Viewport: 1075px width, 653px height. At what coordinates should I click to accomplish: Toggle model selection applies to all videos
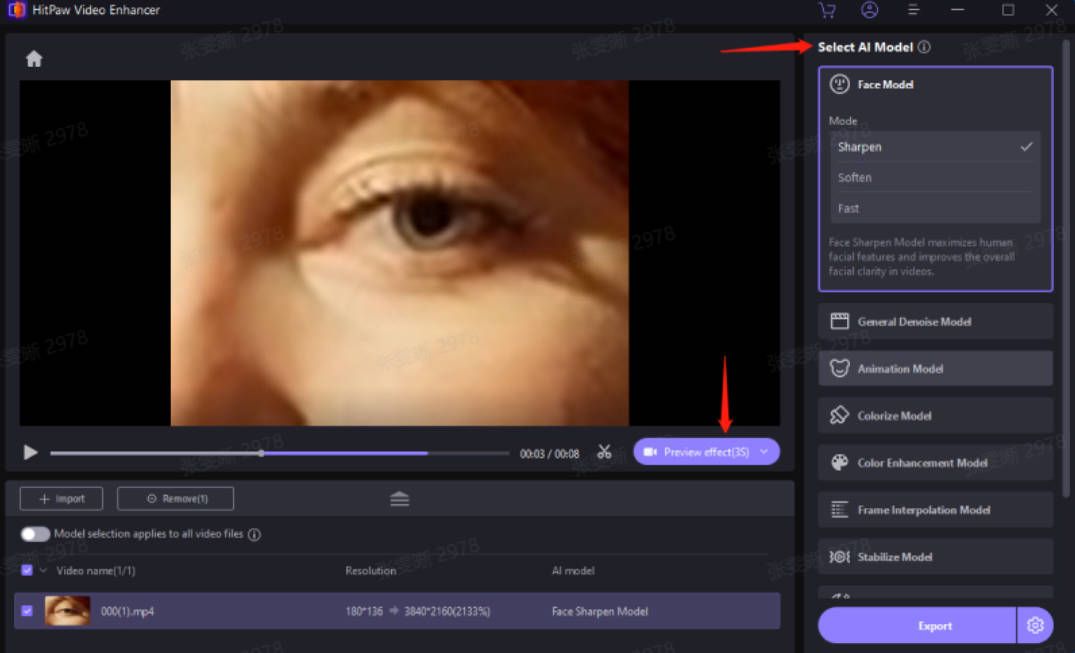(x=35, y=534)
